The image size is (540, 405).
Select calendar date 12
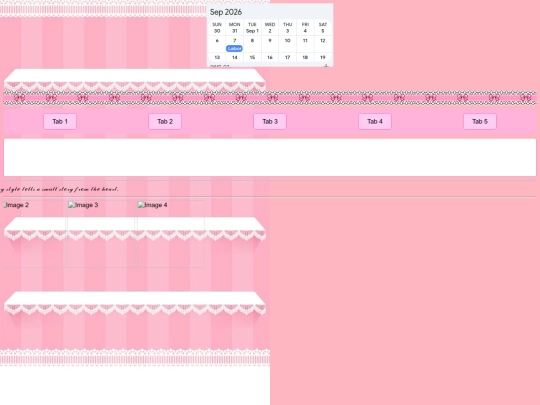pos(322,41)
